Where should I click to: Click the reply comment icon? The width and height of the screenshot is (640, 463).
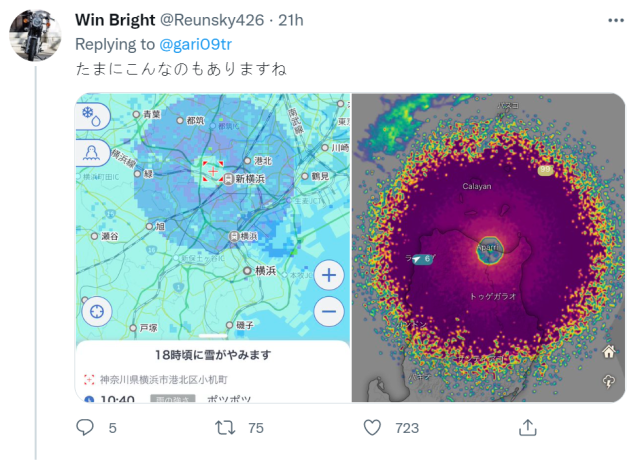coord(86,428)
